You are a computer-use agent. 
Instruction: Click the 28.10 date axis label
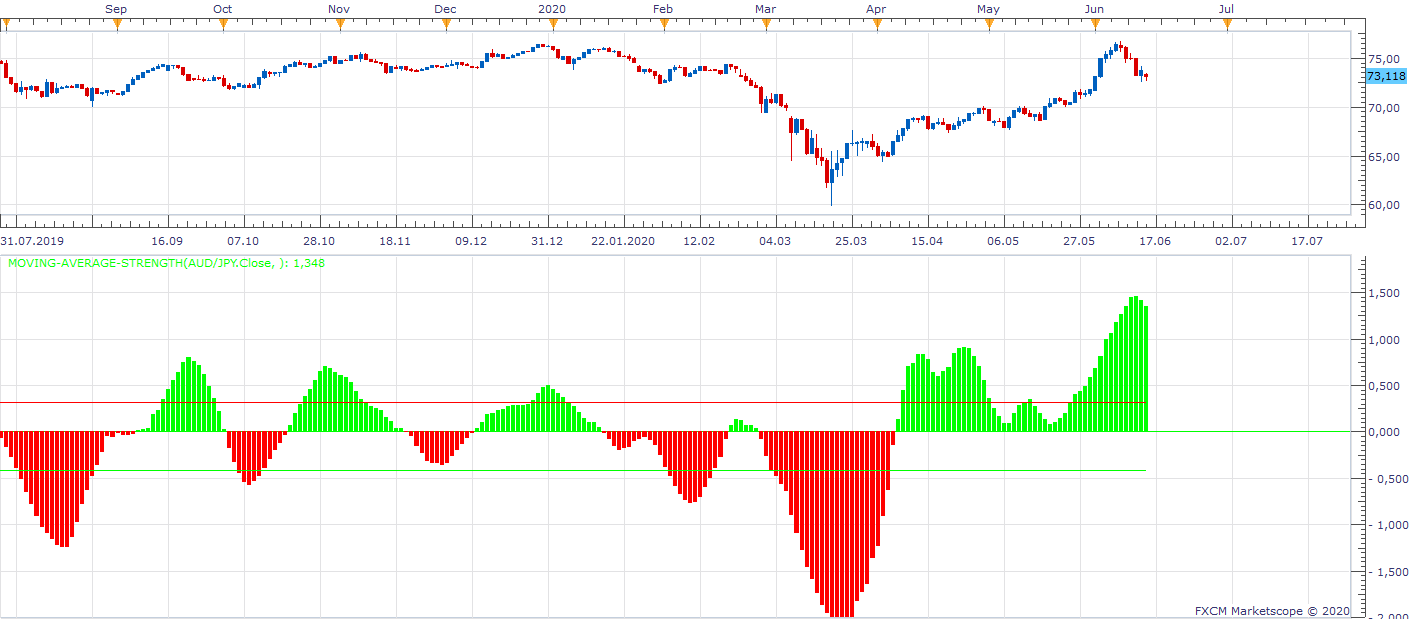tap(319, 241)
